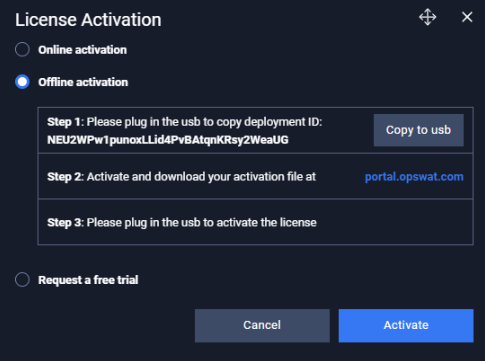485x361 pixels.
Task: Click the Step 2 bold label
Action: 64,177
